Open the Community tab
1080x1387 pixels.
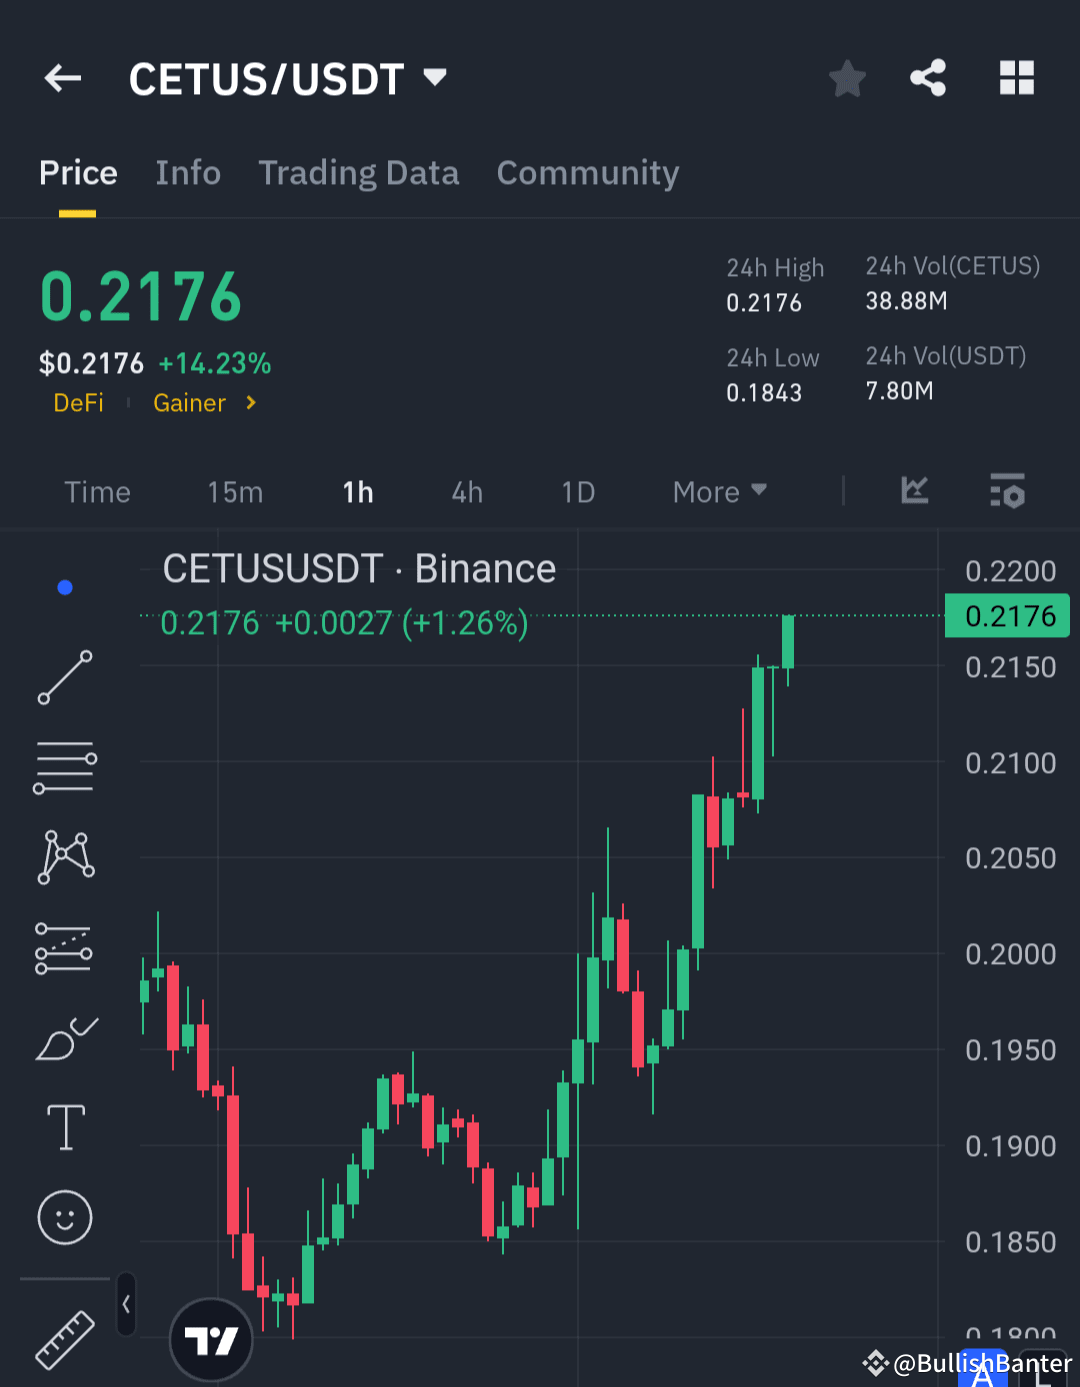(587, 173)
